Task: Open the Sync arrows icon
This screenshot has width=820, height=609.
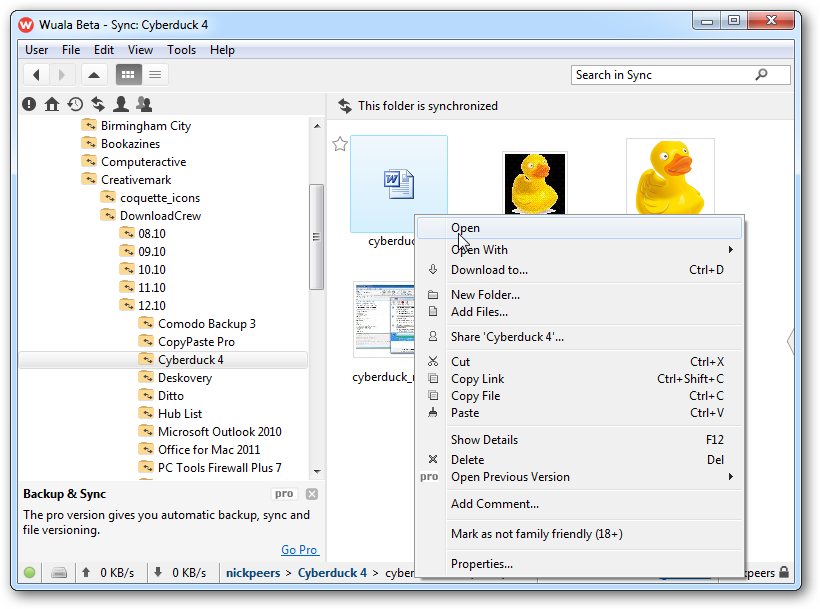Action: coord(98,105)
